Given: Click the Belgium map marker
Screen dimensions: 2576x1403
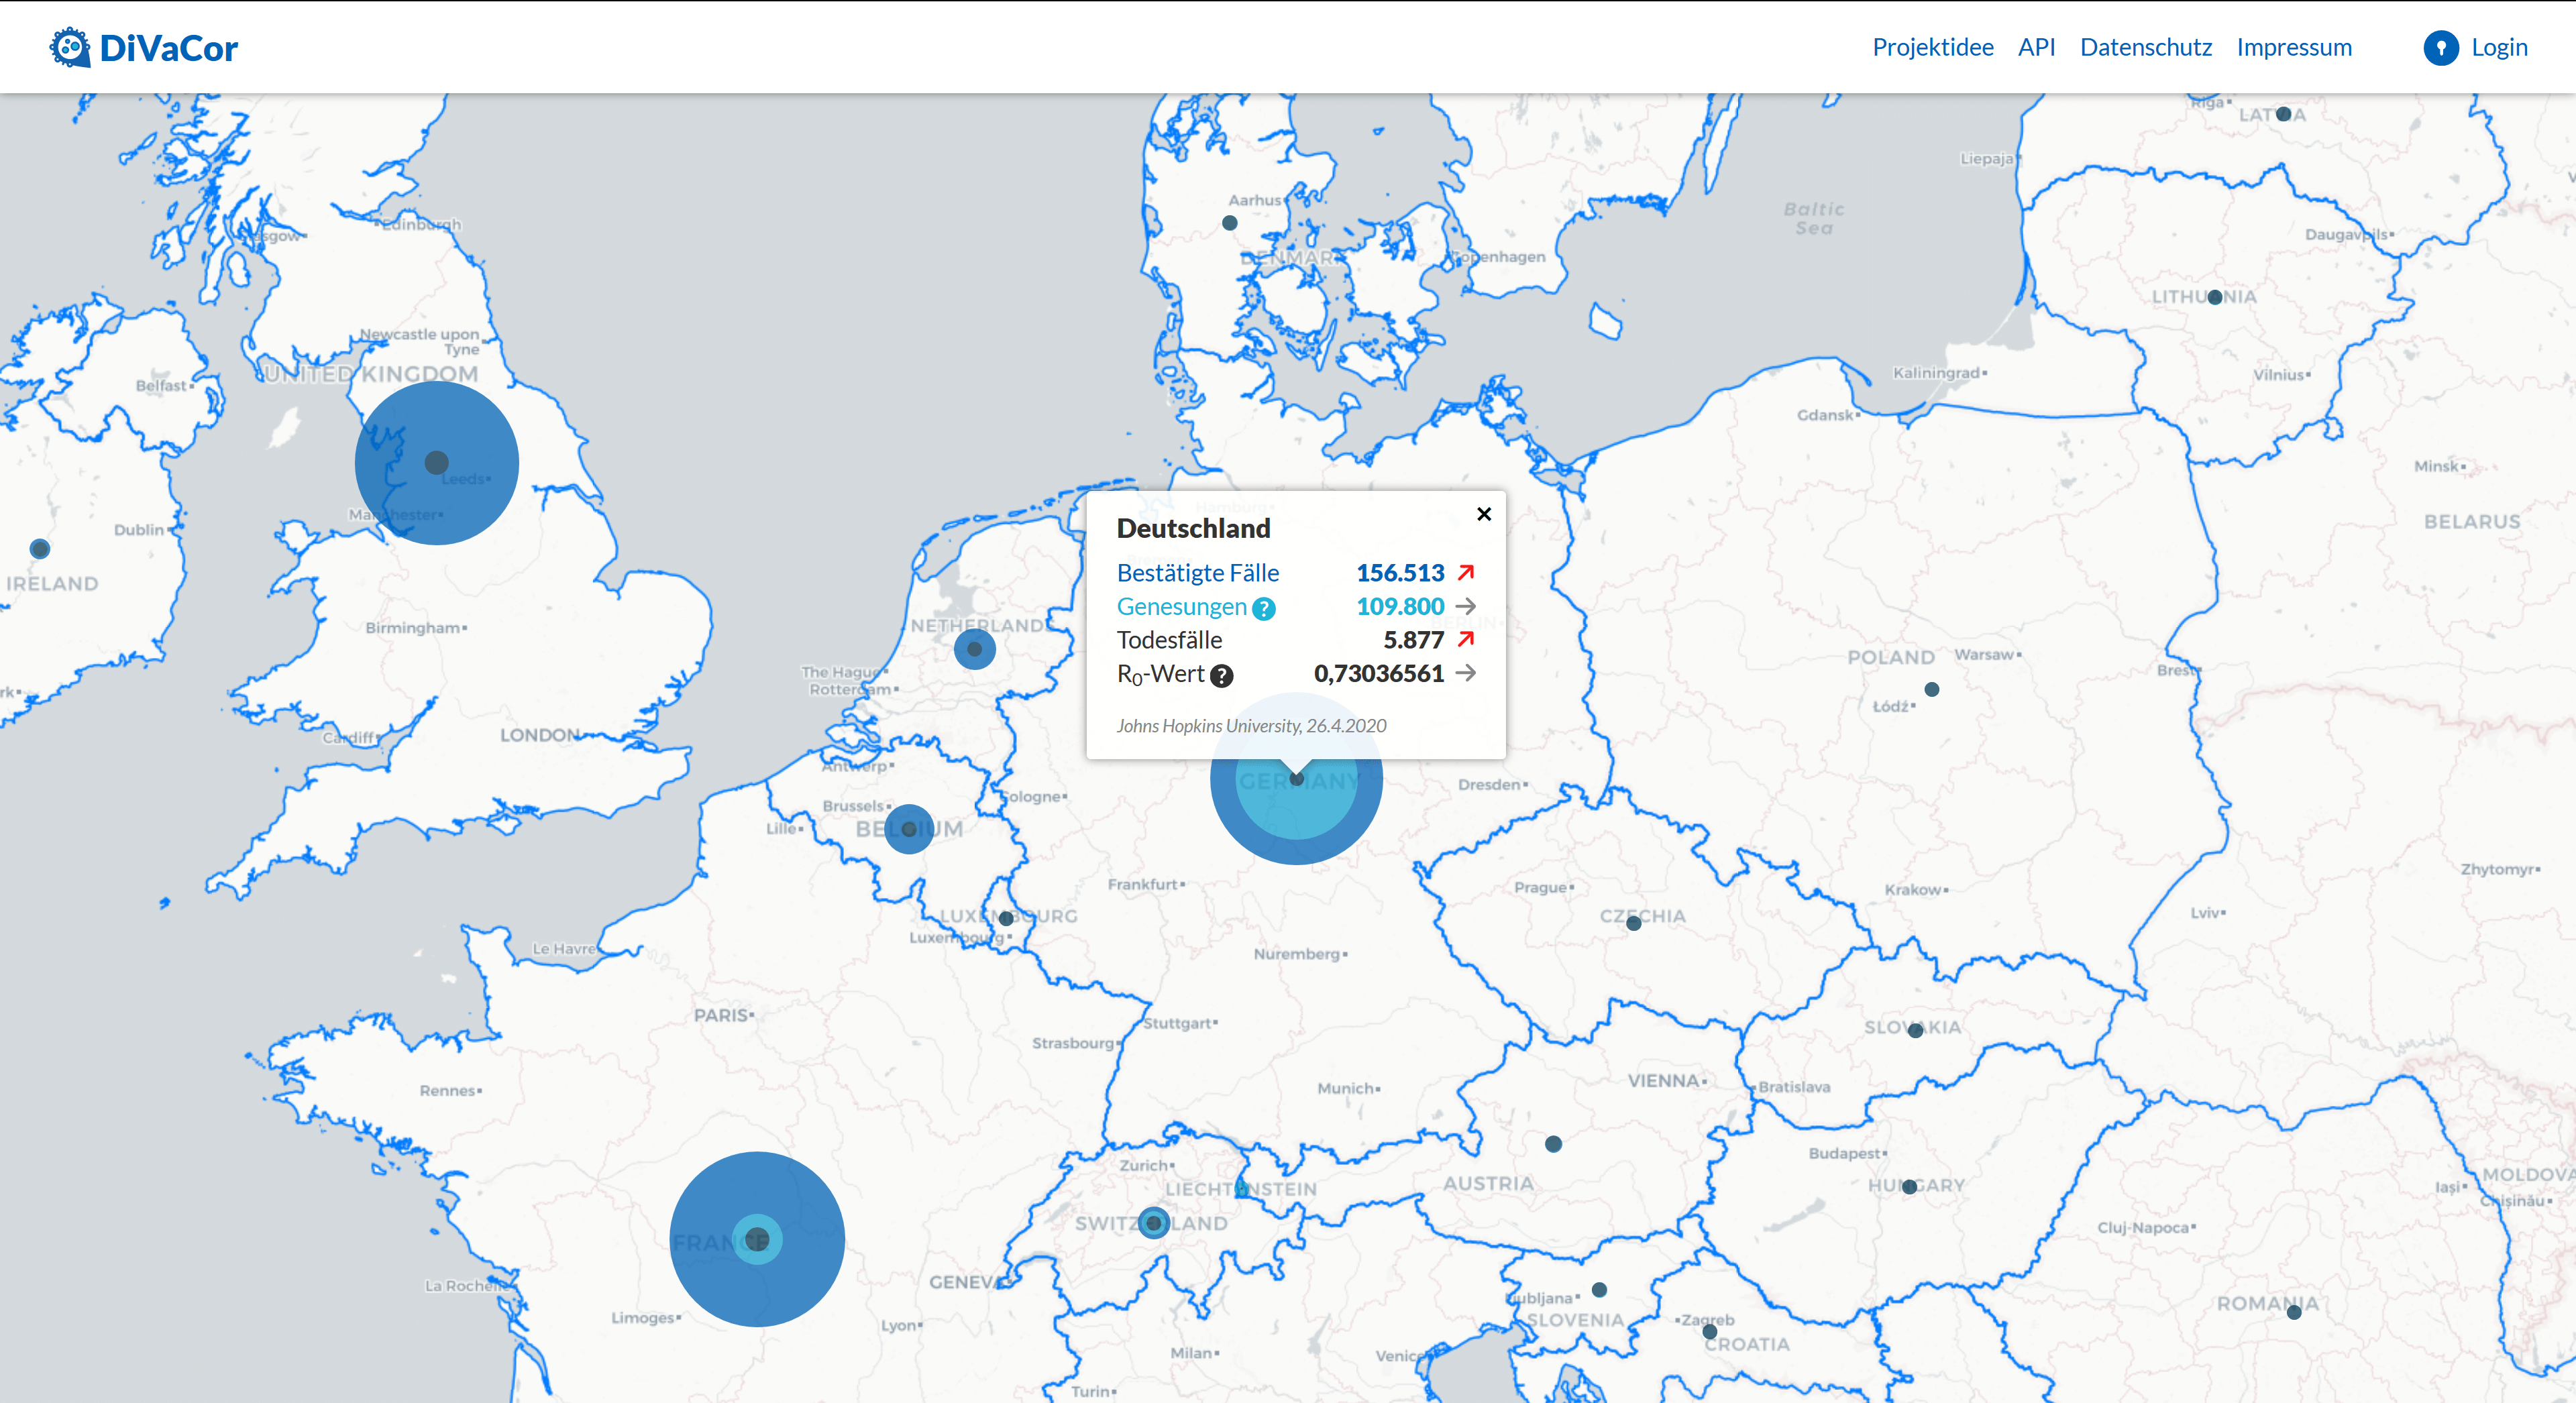Looking at the screenshot, I should coord(909,829).
